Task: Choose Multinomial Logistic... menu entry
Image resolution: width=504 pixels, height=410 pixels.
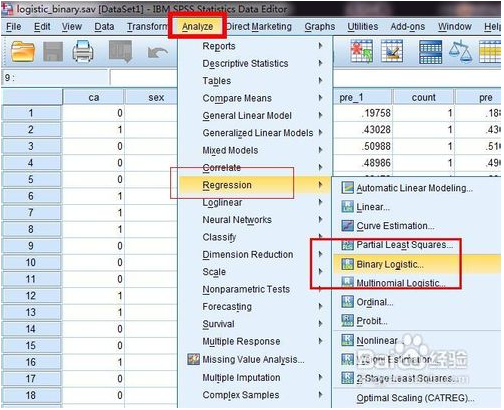Action: coord(417,283)
